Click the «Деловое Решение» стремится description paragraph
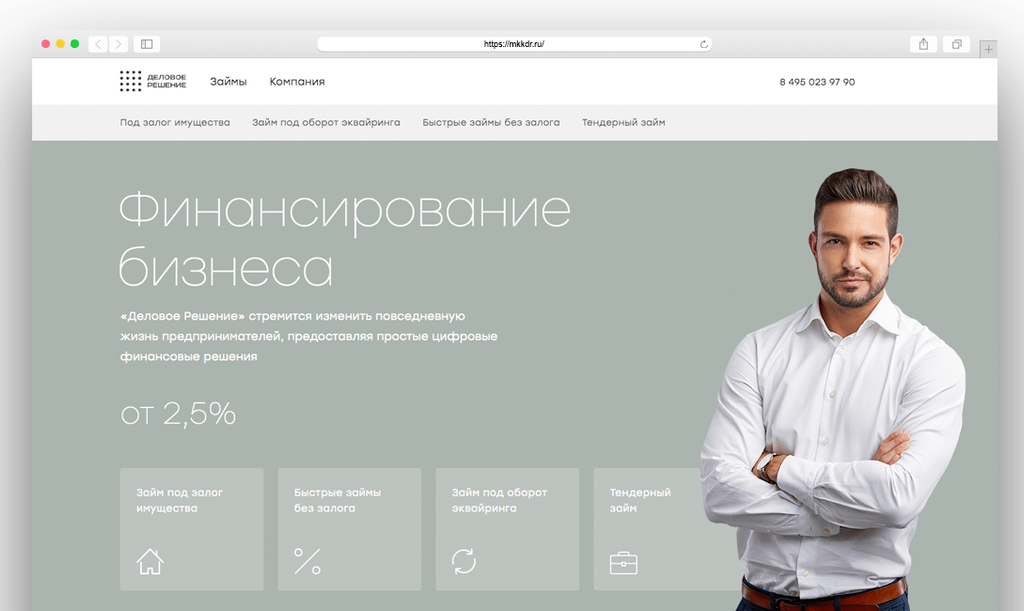This screenshot has width=1024, height=611. [308, 336]
